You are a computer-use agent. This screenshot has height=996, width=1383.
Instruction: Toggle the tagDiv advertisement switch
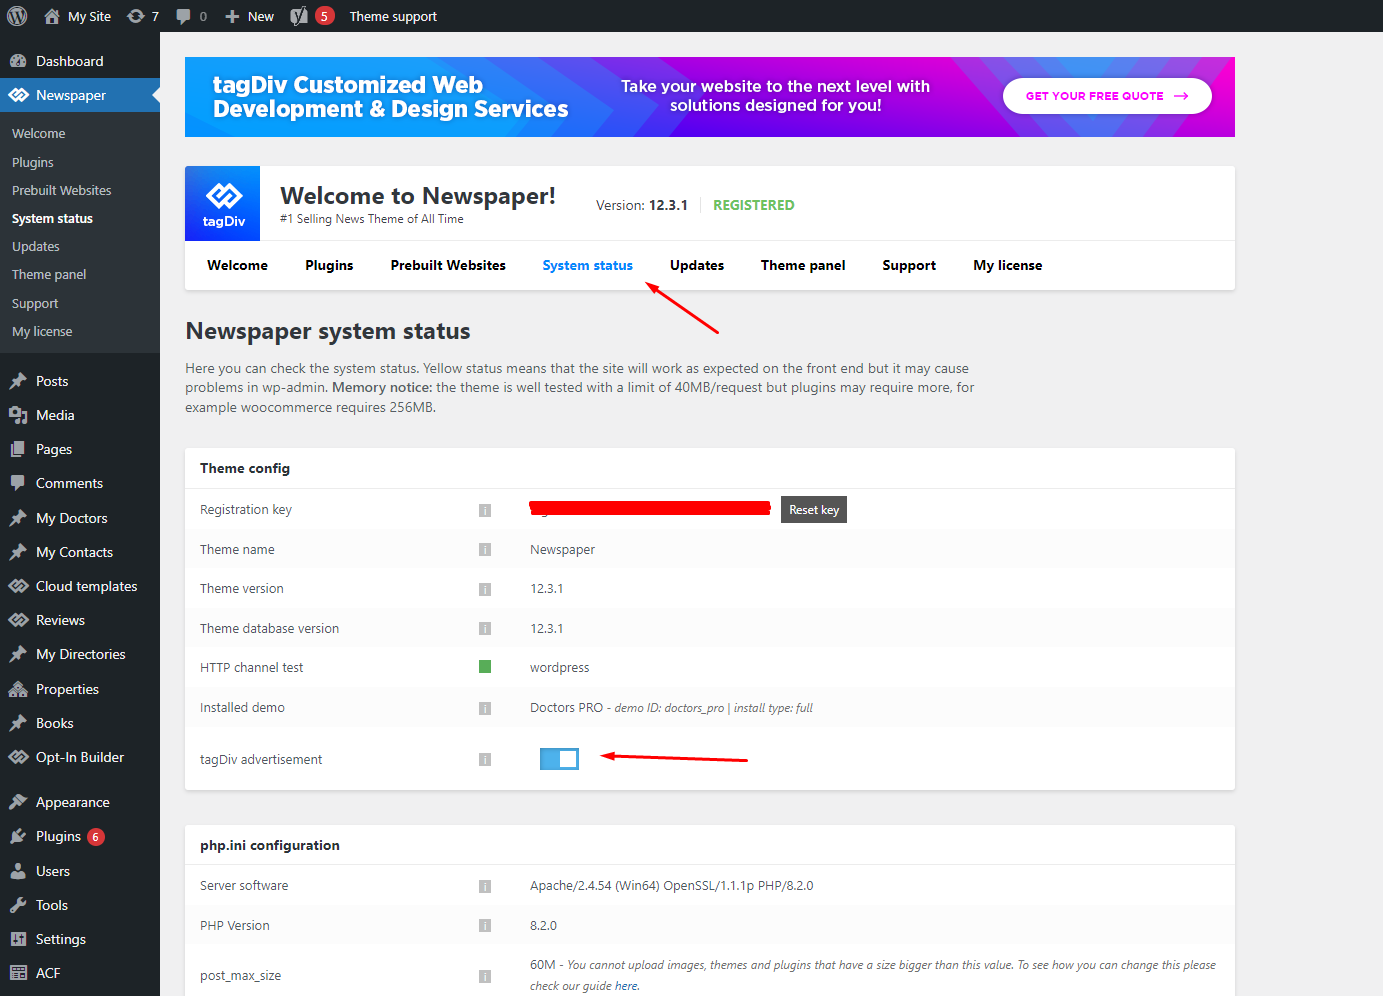[559, 759]
